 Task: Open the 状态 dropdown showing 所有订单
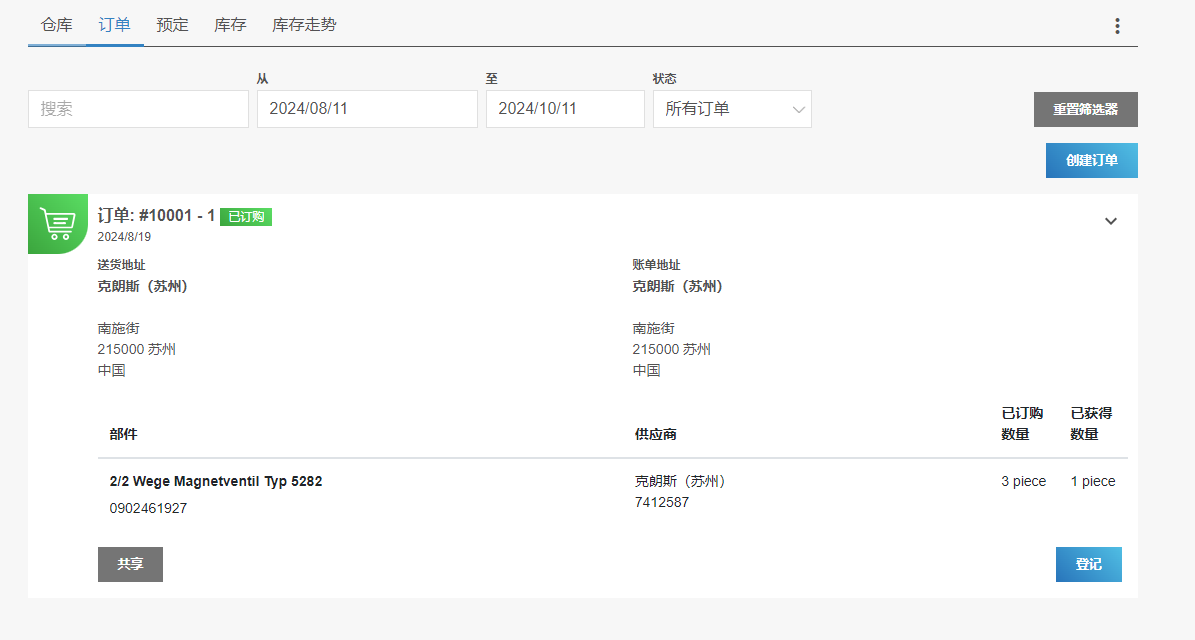tap(732, 109)
